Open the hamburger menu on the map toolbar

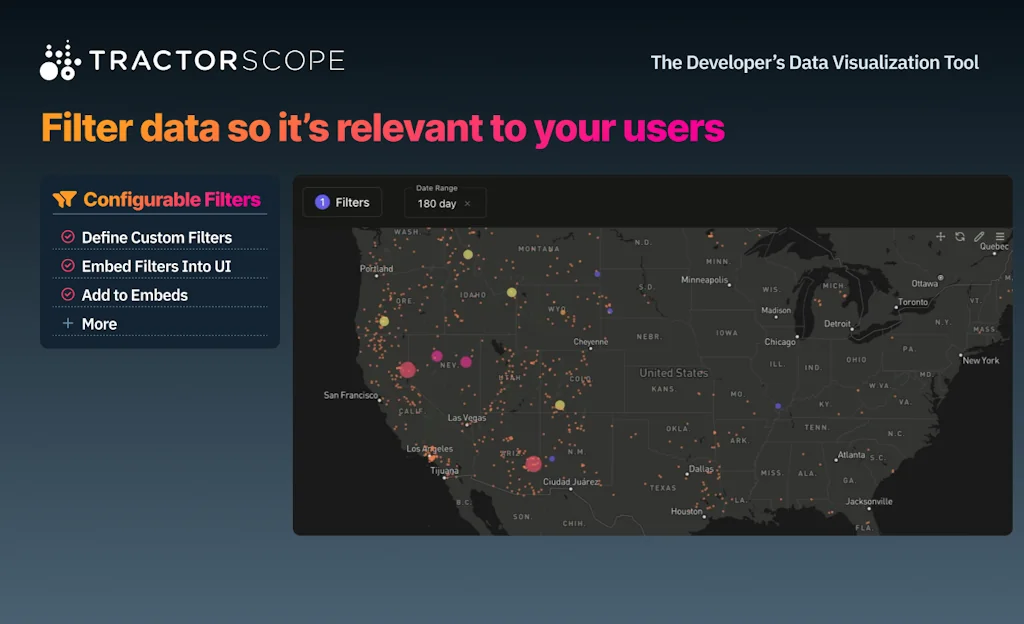[999, 237]
